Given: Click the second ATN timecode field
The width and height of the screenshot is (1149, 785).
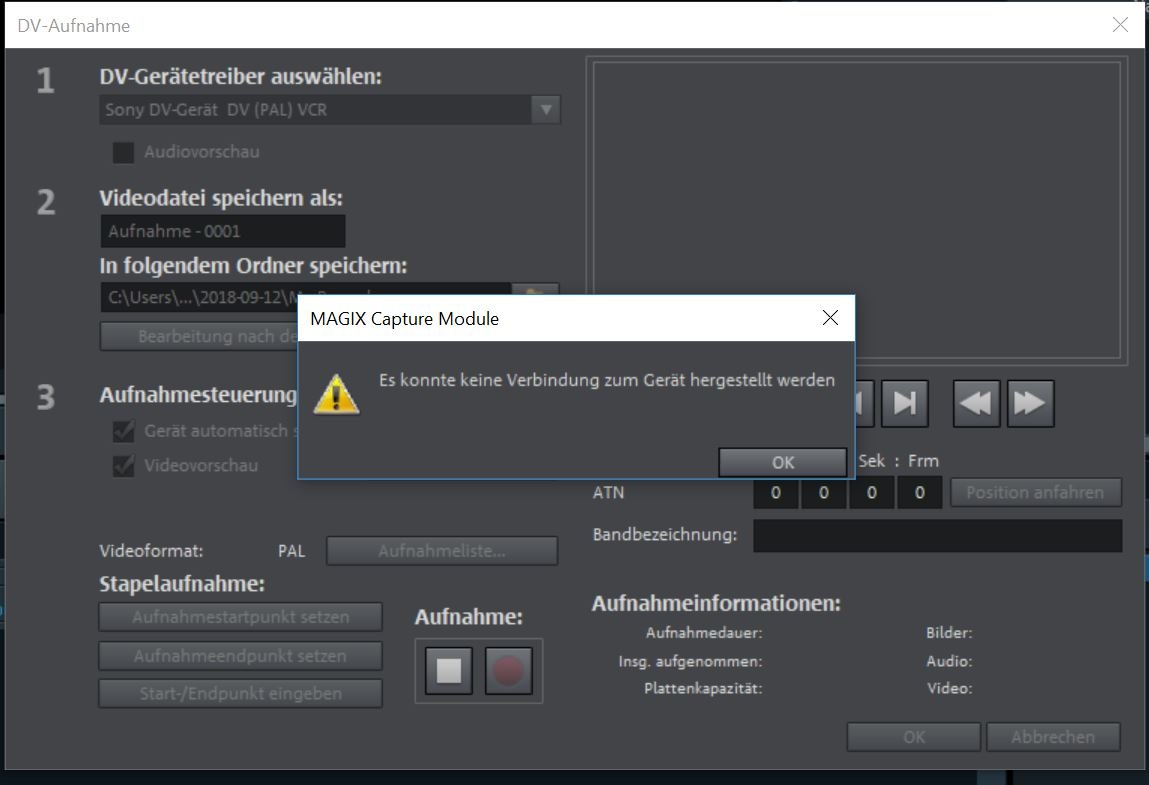Looking at the screenshot, I should [x=824, y=493].
